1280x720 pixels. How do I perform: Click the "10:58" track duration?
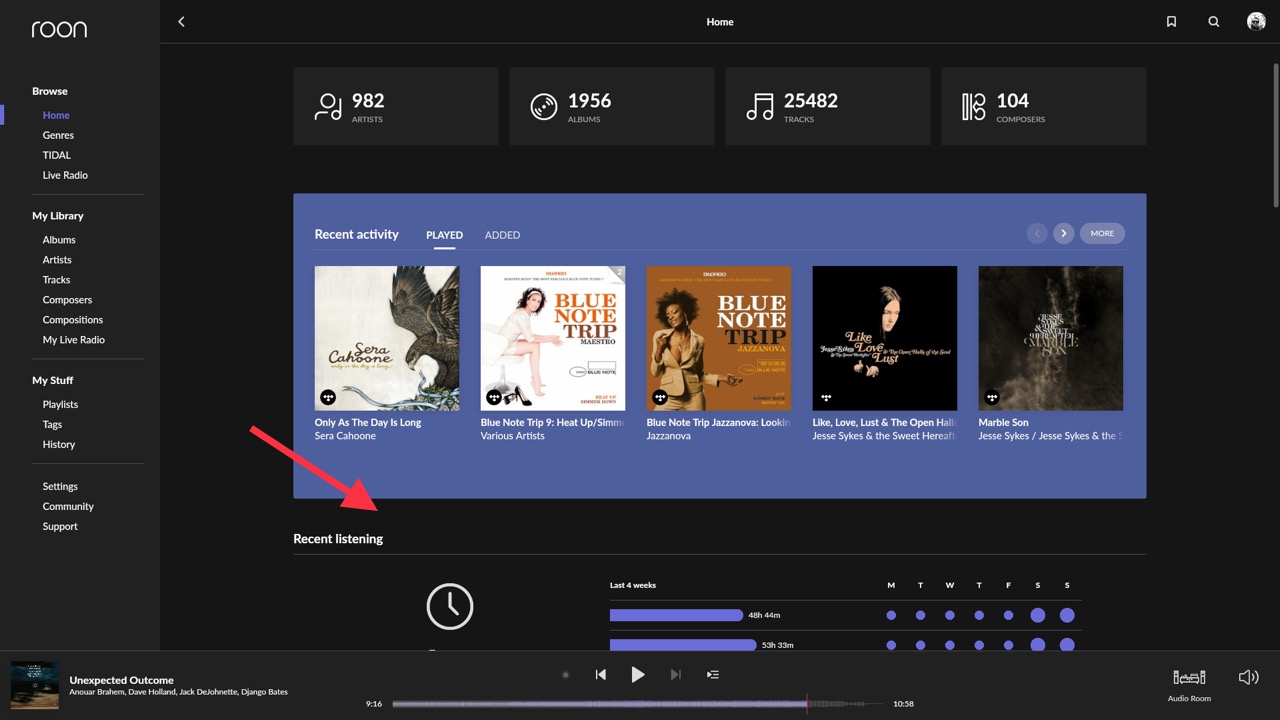903,704
